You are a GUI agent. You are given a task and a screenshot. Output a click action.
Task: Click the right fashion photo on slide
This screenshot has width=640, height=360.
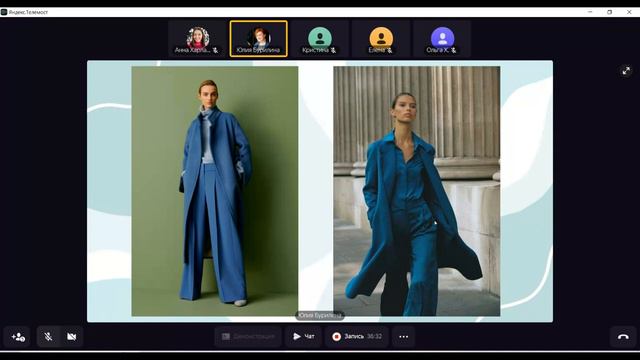417,191
